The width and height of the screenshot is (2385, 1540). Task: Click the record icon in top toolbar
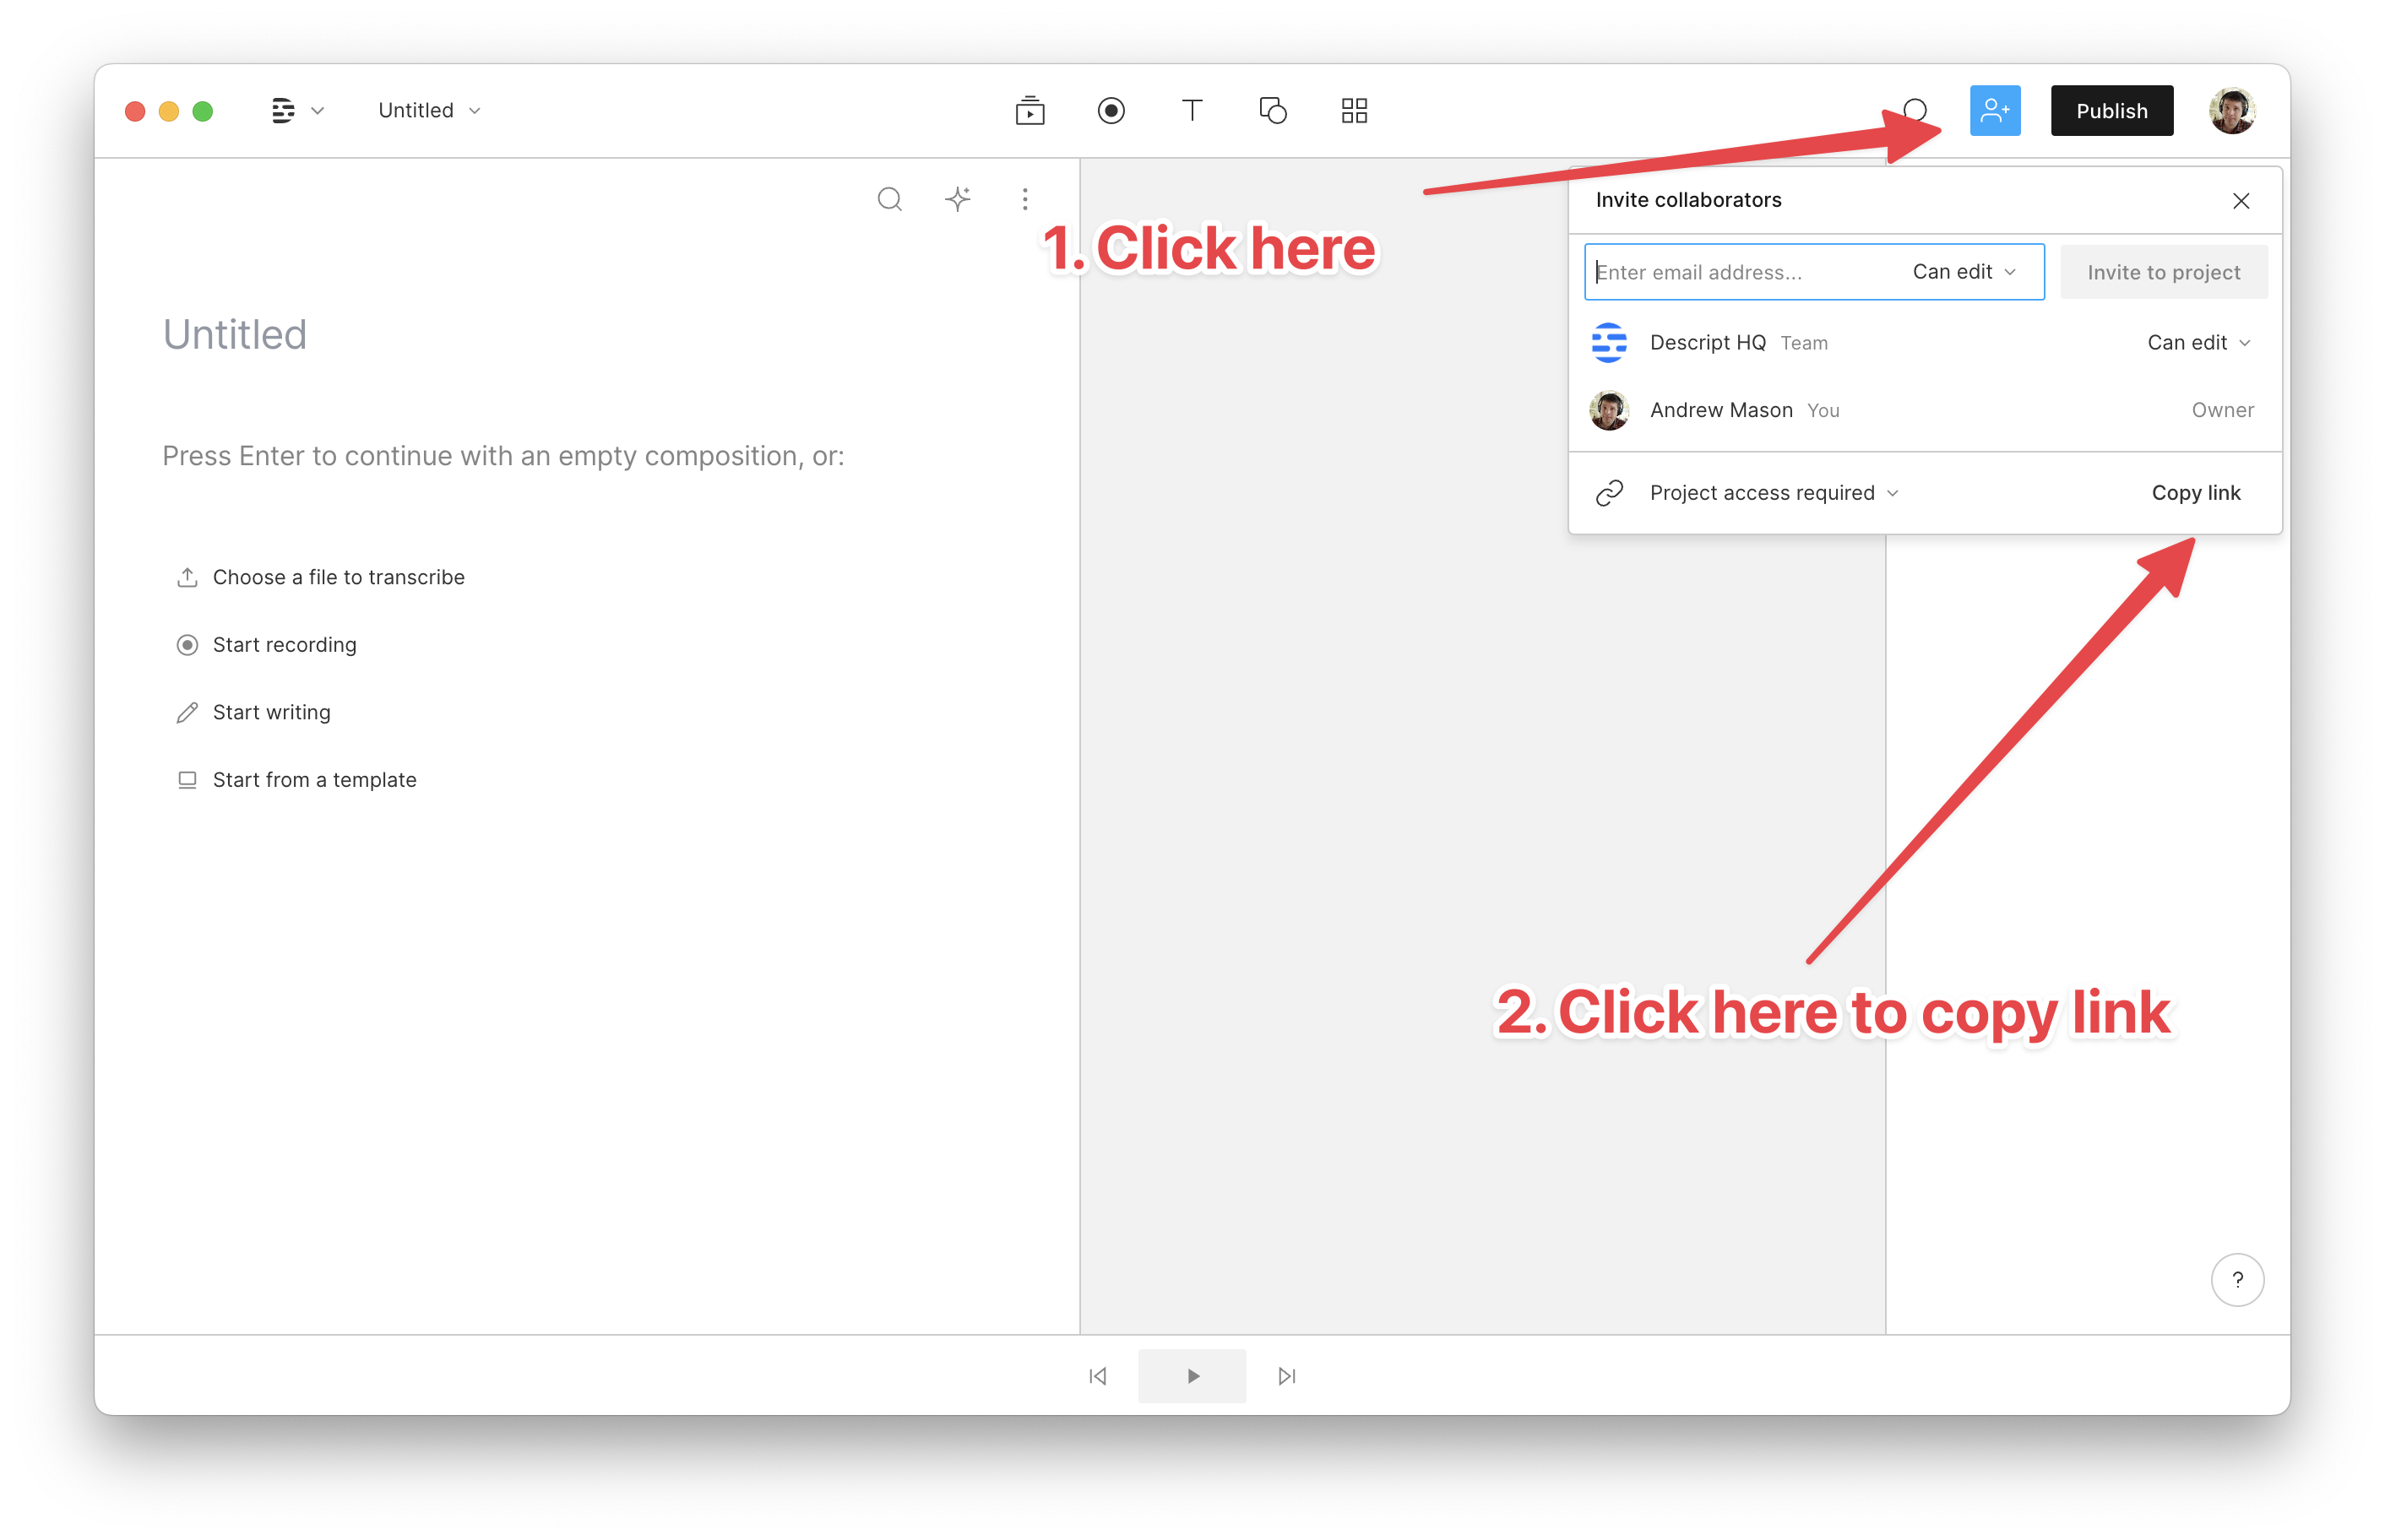coord(1110,110)
